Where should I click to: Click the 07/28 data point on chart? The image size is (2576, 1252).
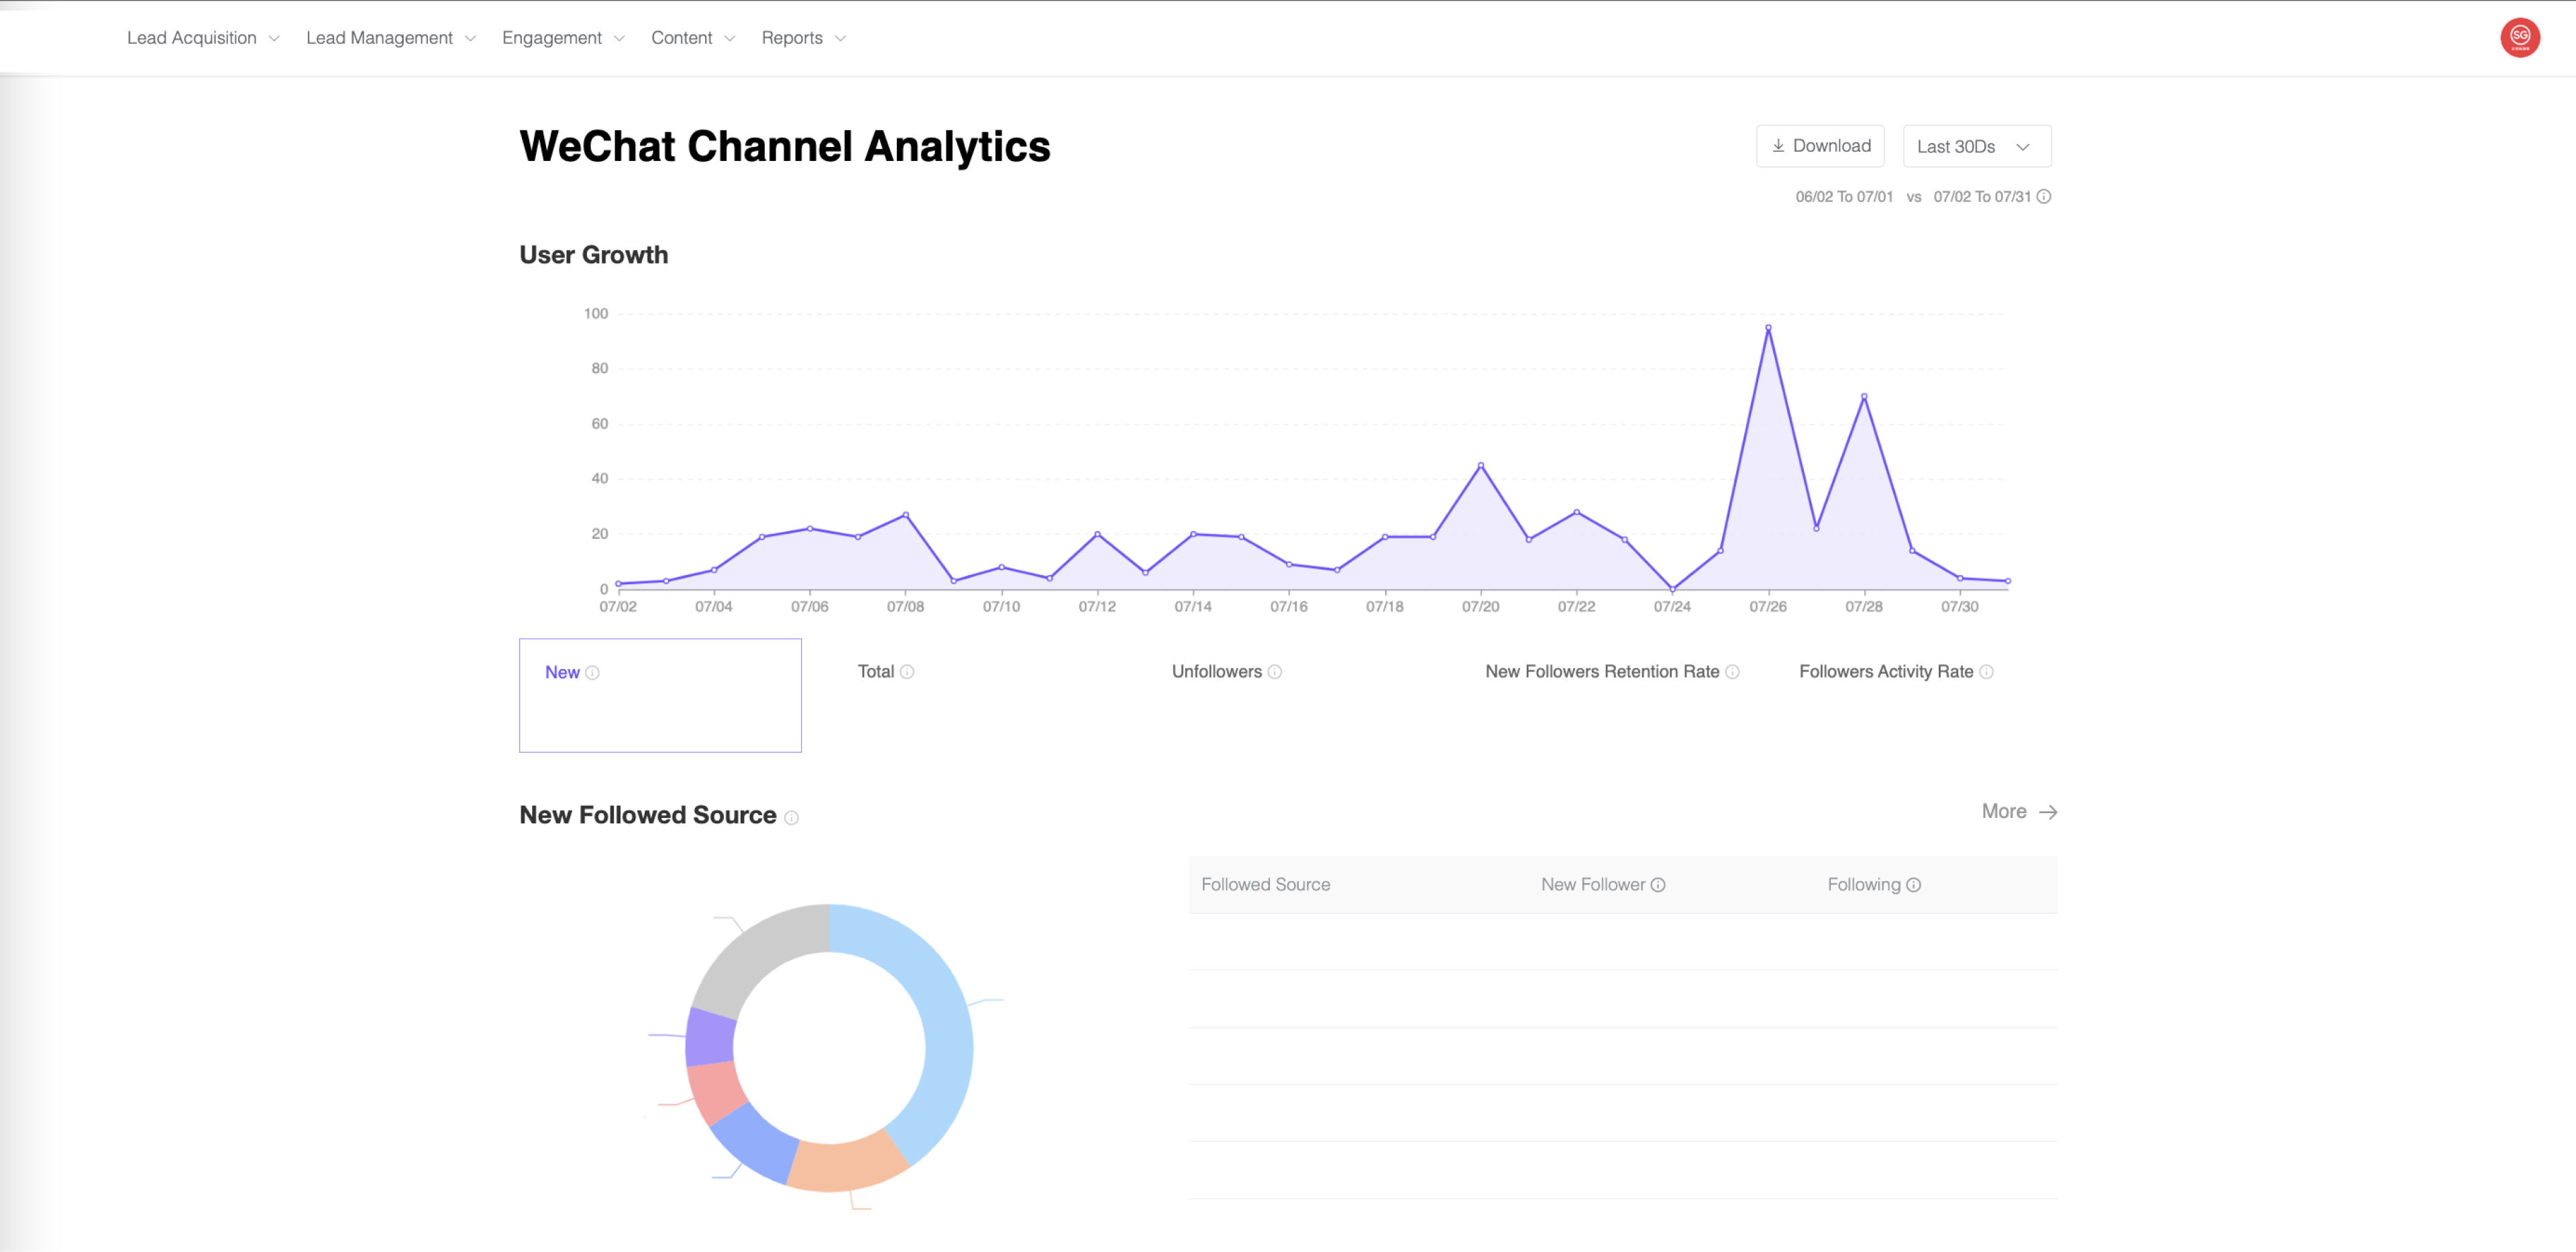coord(1864,397)
